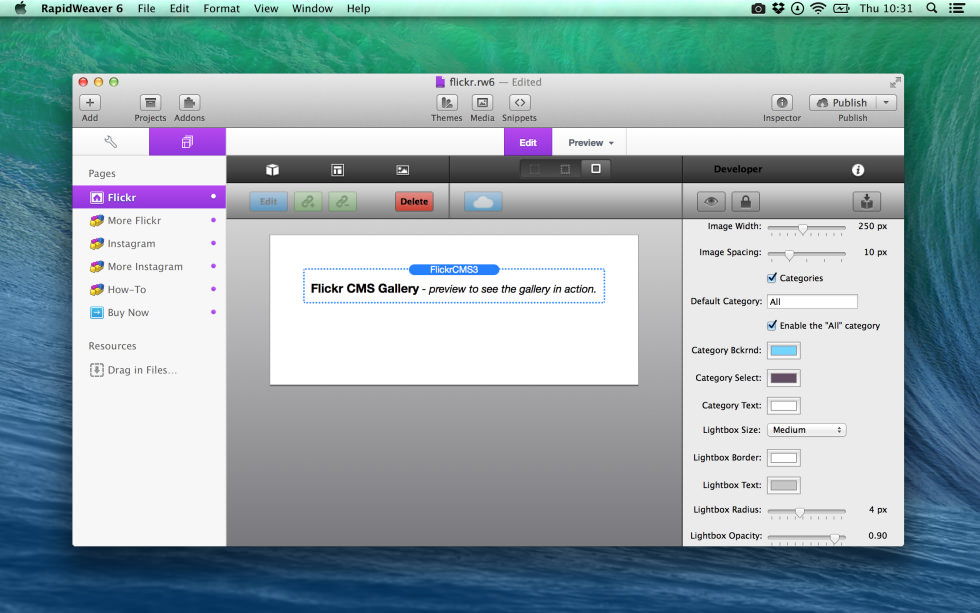
Task: Select the More Flickr page
Action: (x=149, y=220)
